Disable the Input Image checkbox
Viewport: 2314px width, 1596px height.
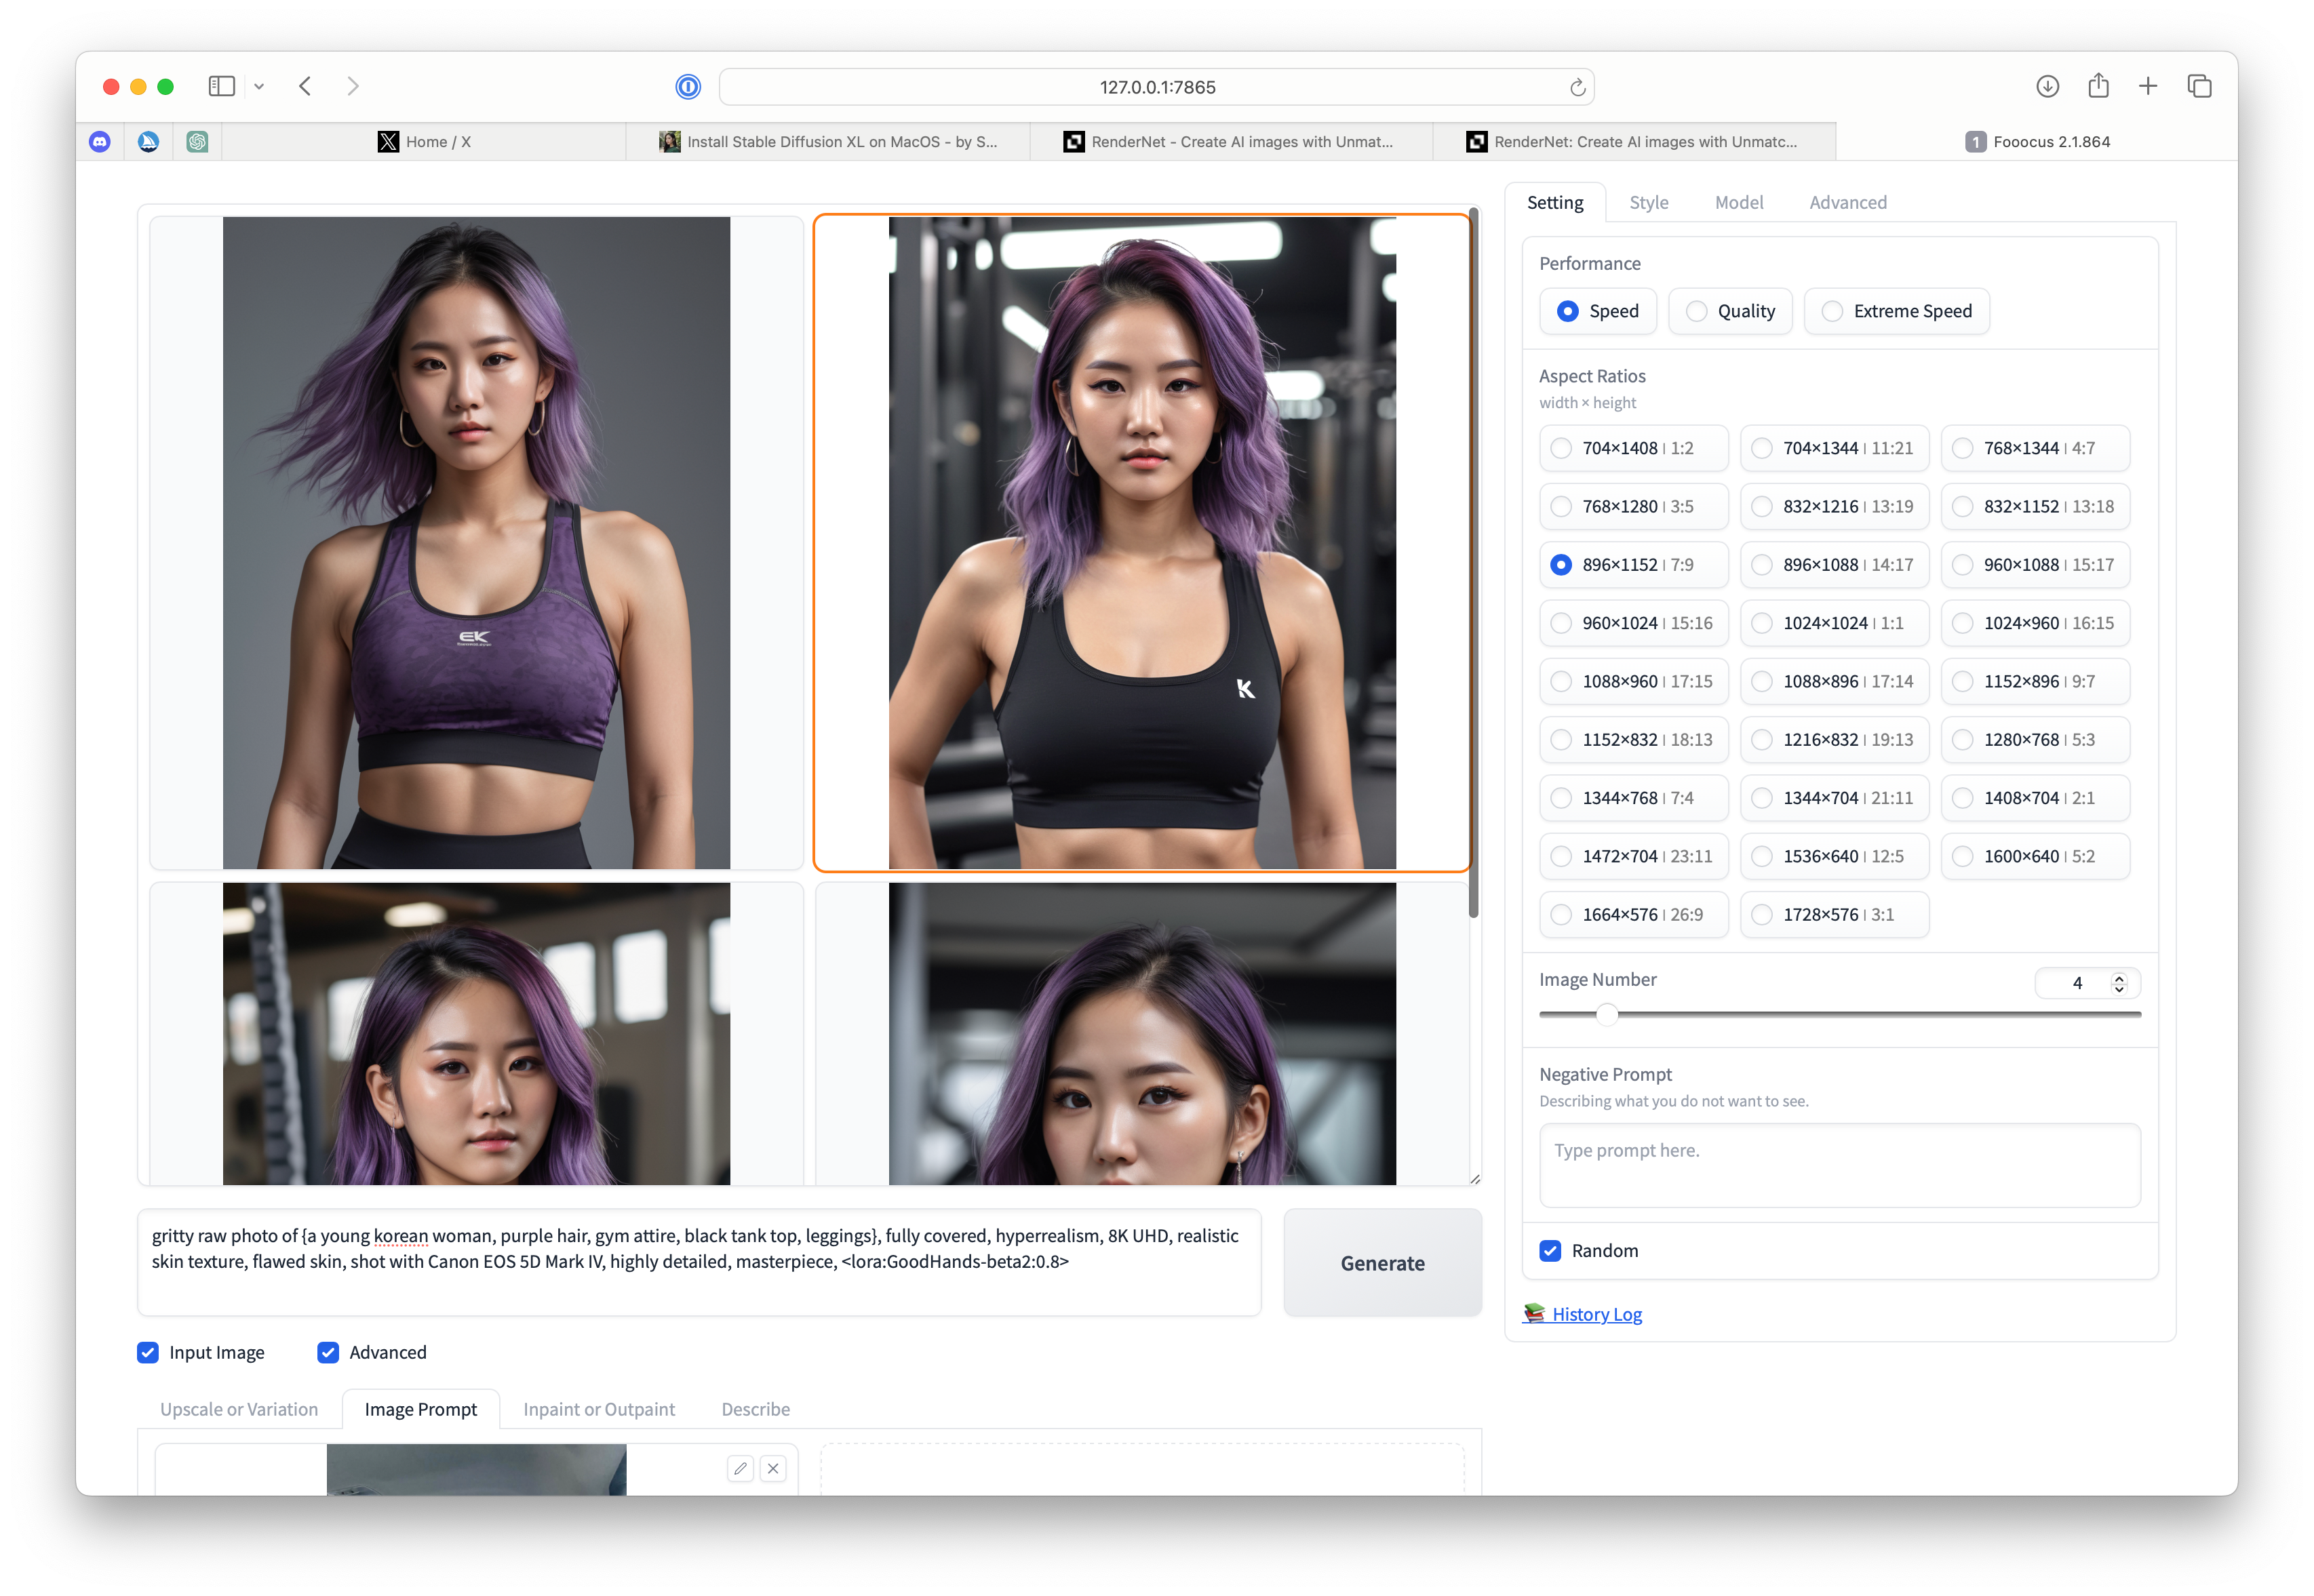(x=148, y=1353)
